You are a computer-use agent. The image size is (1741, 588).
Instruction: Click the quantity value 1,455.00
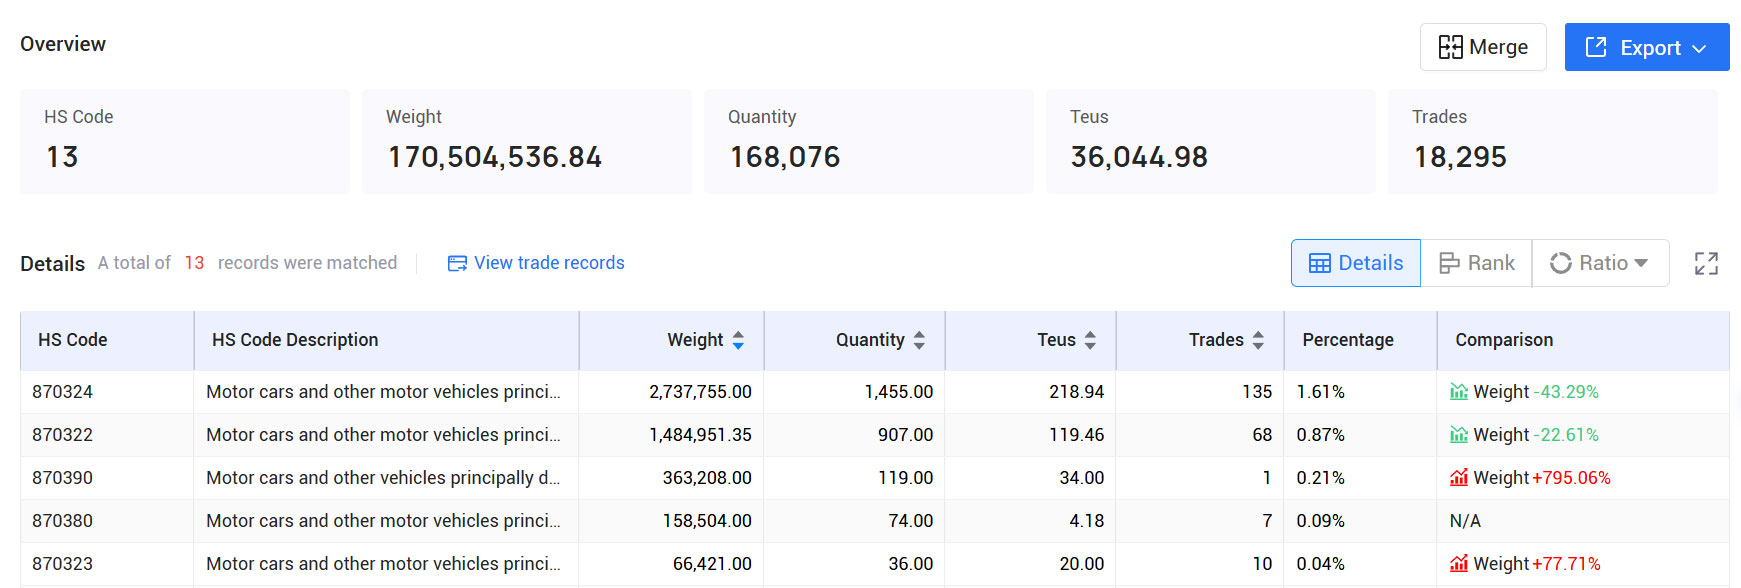[898, 392]
